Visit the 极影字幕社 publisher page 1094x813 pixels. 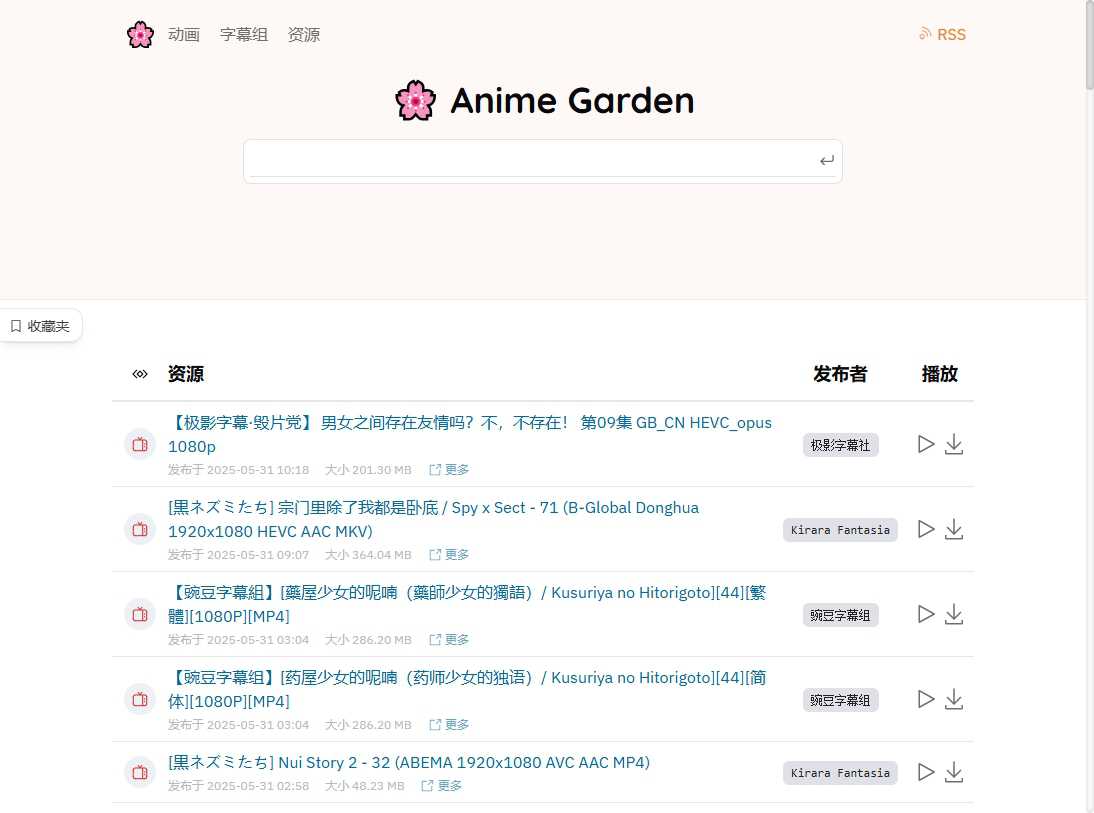tap(840, 444)
